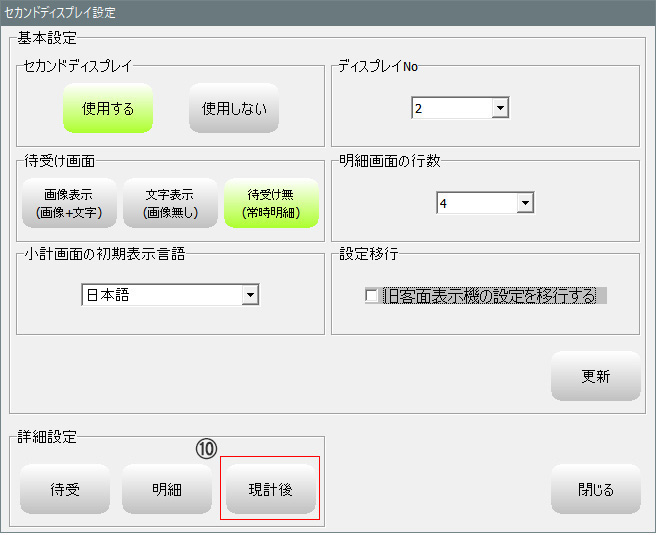656x535 pixels.
Task: Open 明細 detailed settings
Action: coord(167,490)
